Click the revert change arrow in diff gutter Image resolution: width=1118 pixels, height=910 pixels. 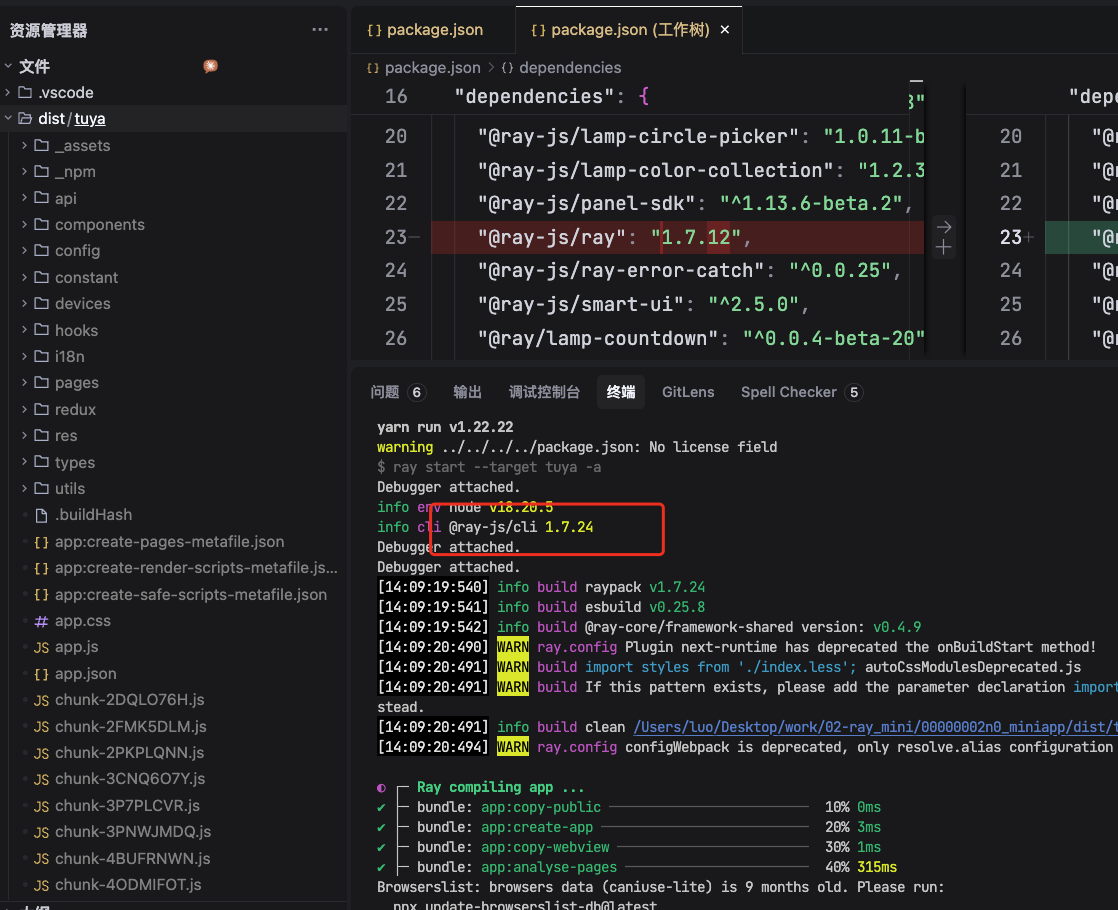944,227
